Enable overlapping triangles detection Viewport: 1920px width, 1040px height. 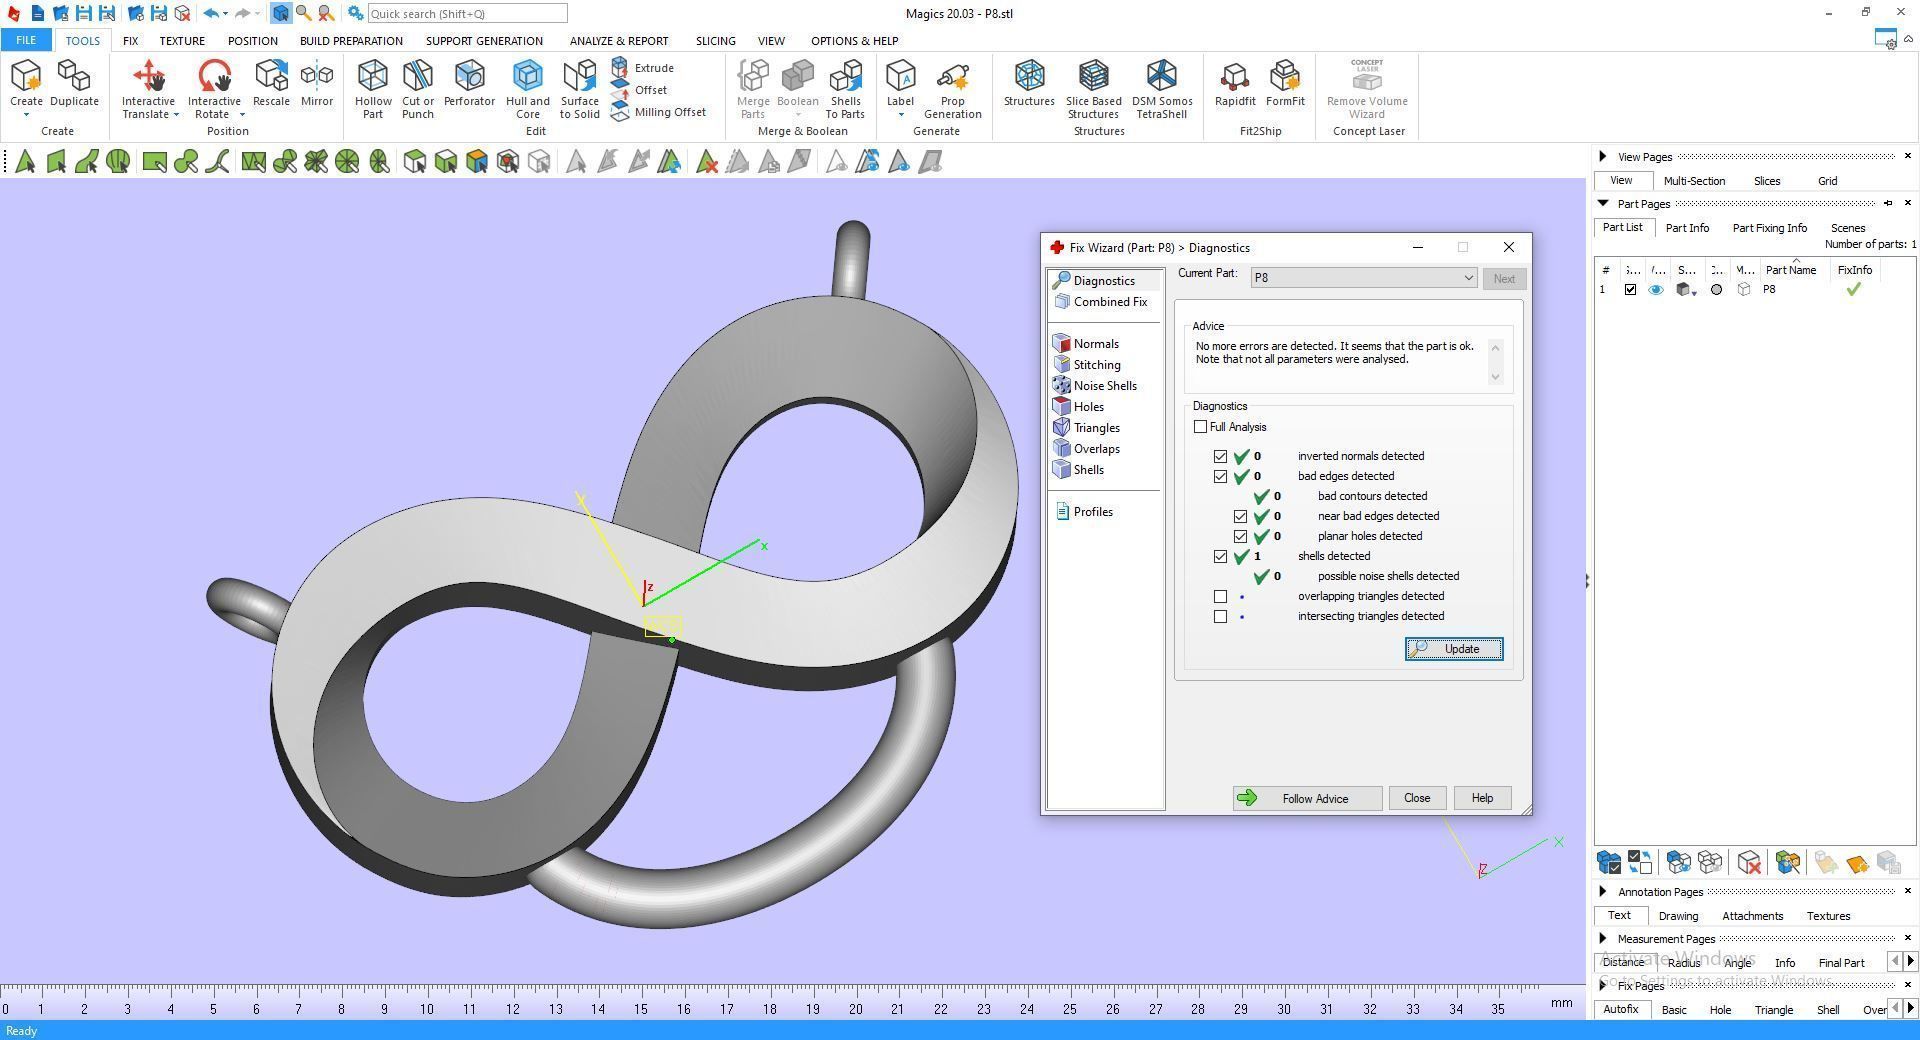click(x=1220, y=596)
